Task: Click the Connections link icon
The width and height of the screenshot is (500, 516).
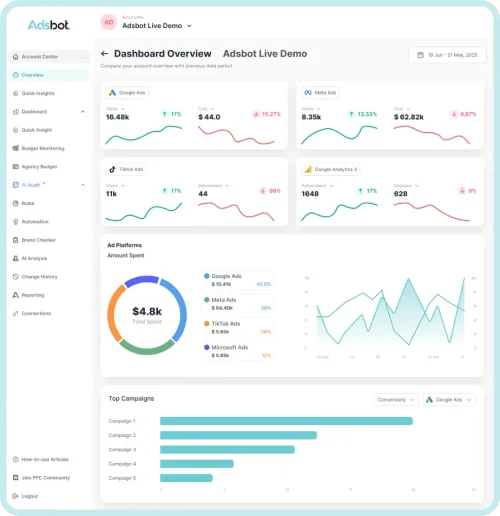Action: coord(15,313)
